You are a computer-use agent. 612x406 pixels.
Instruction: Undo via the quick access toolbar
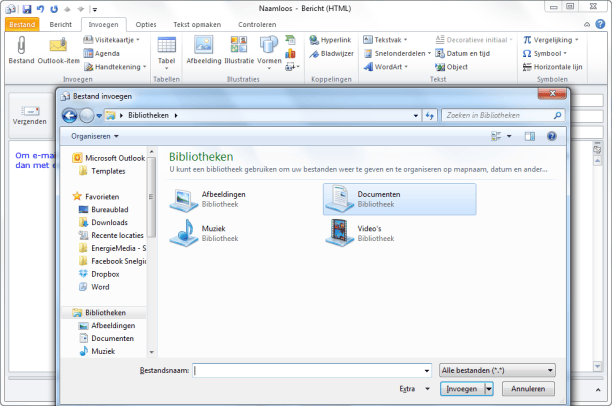(40, 9)
